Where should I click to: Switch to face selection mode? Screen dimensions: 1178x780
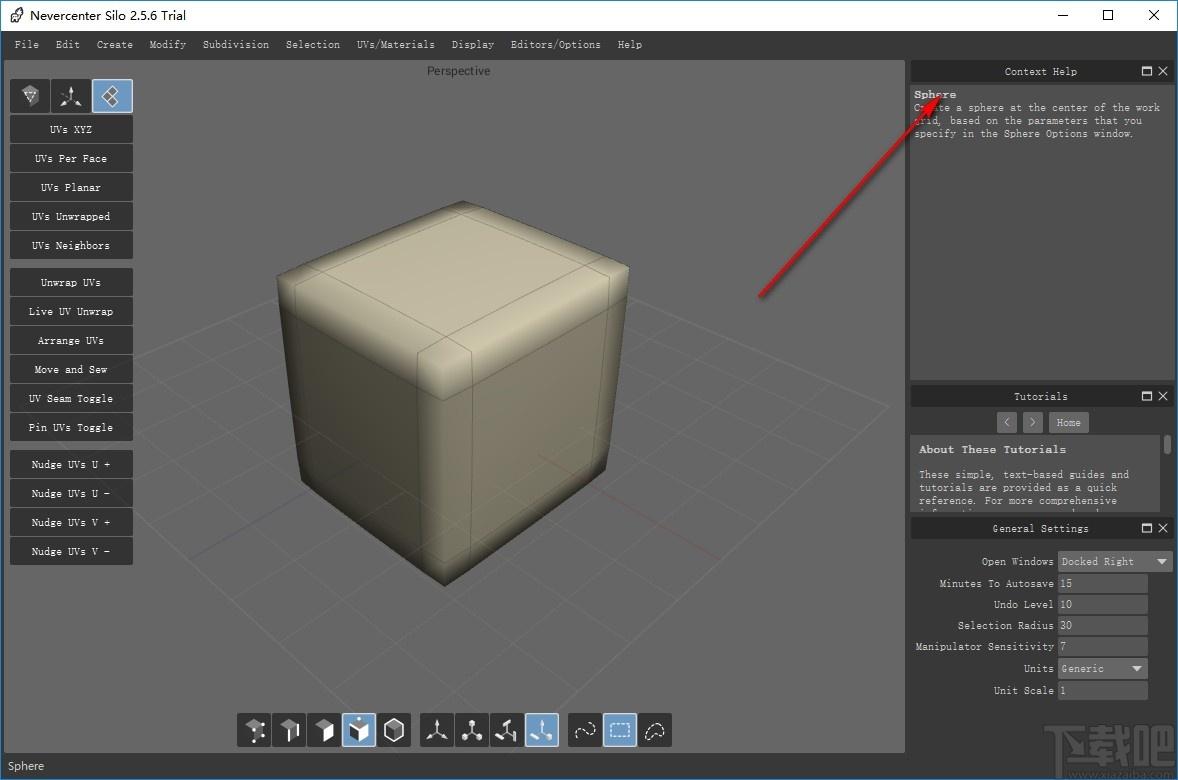(325, 730)
